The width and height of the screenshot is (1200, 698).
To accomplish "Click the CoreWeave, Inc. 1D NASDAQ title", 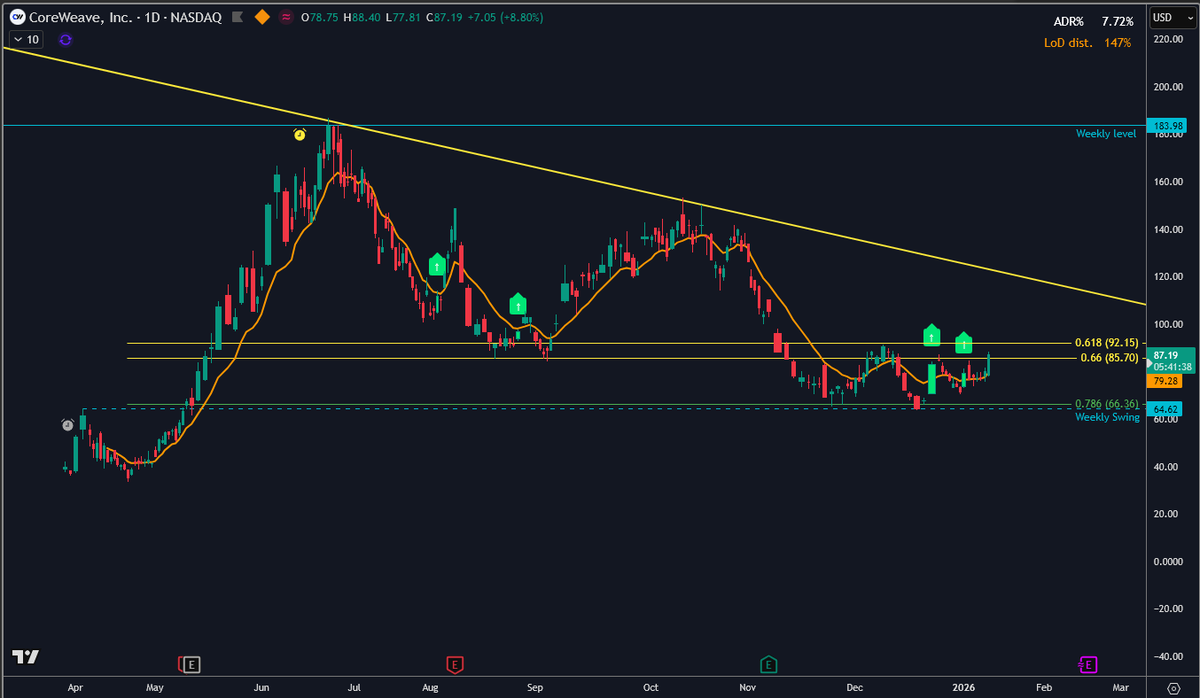I will (x=126, y=18).
